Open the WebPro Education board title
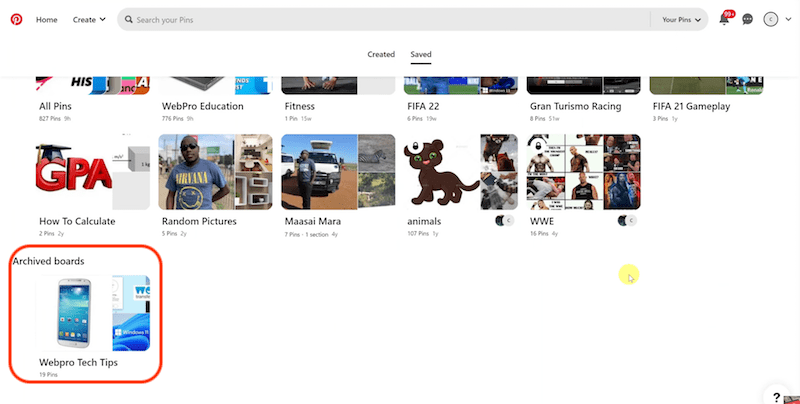 point(203,106)
